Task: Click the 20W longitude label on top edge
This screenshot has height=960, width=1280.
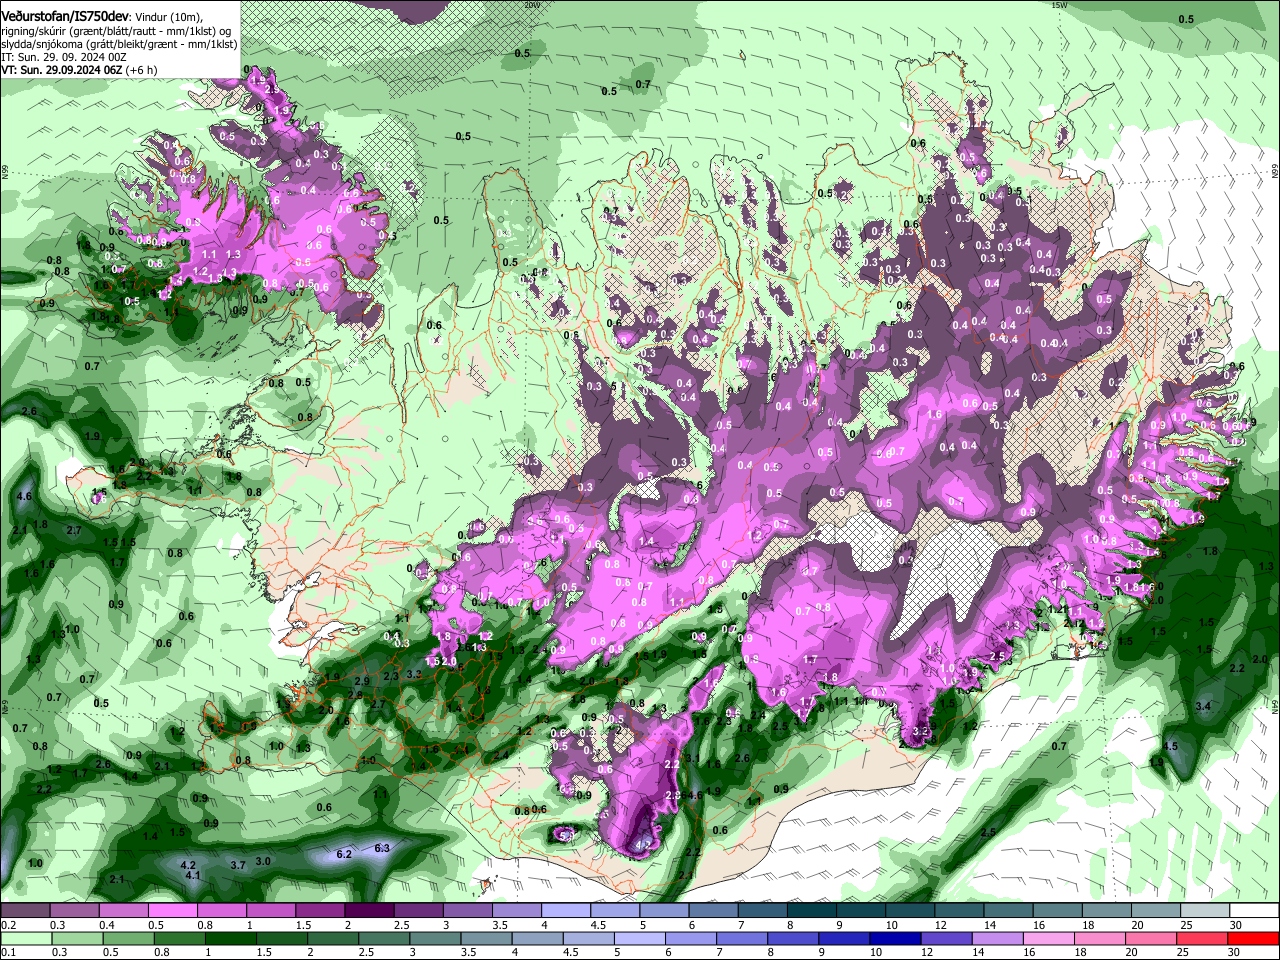Action: coord(531,5)
